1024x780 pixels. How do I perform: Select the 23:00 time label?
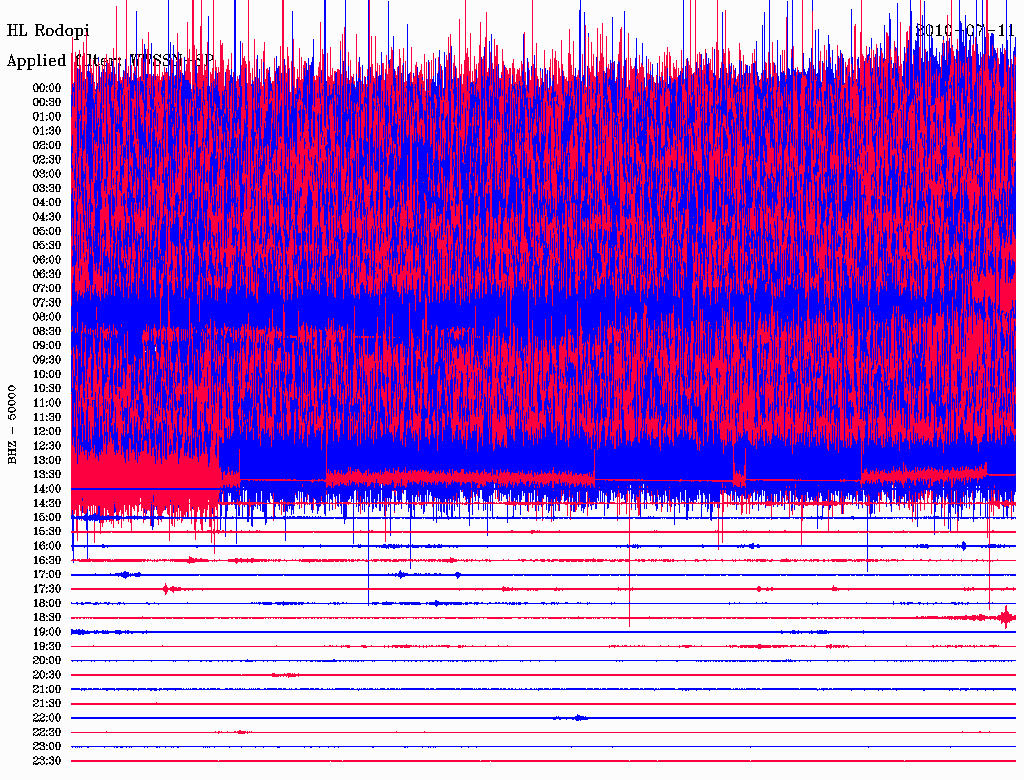(47, 747)
